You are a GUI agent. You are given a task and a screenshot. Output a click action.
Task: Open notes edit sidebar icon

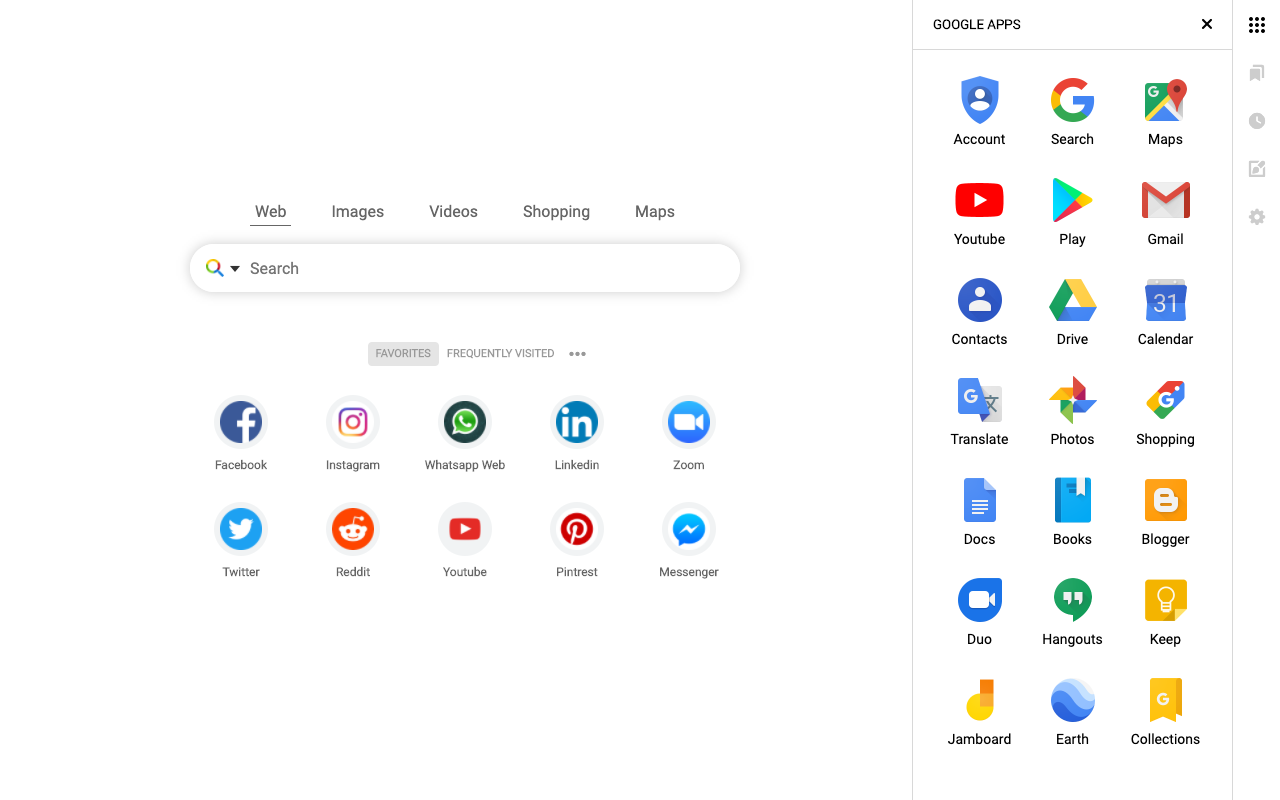(1257, 169)
